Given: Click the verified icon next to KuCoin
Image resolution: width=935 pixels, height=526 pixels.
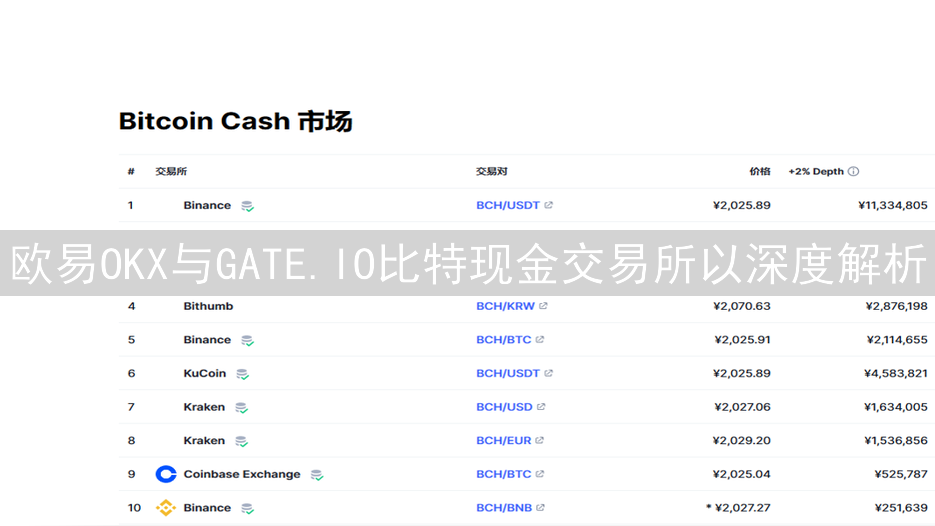Looking at the screenshot, I should [x=243, y=375].
